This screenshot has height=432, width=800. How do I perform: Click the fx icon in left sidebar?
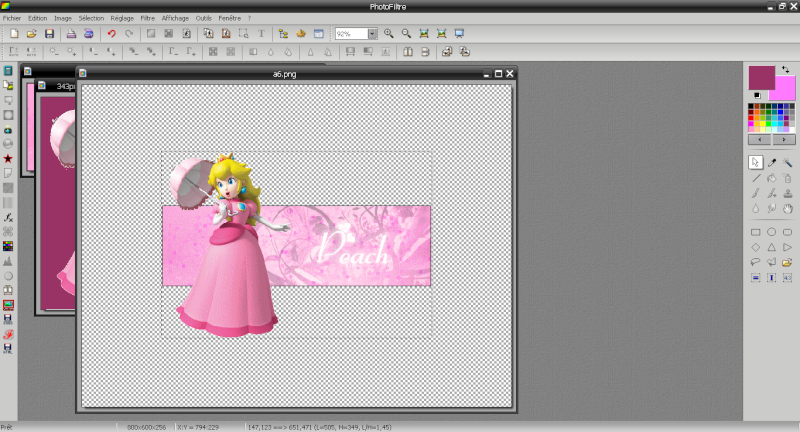coord(8,217)
